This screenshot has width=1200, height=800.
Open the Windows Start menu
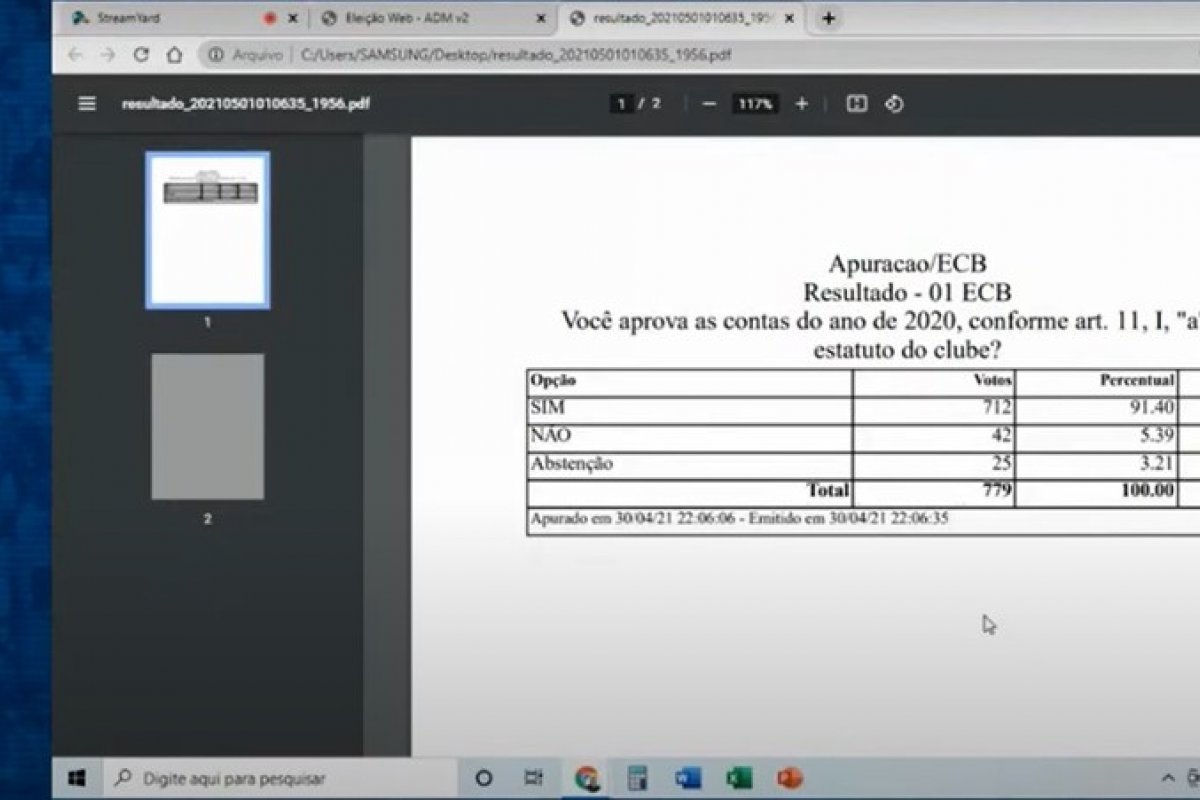77,778
